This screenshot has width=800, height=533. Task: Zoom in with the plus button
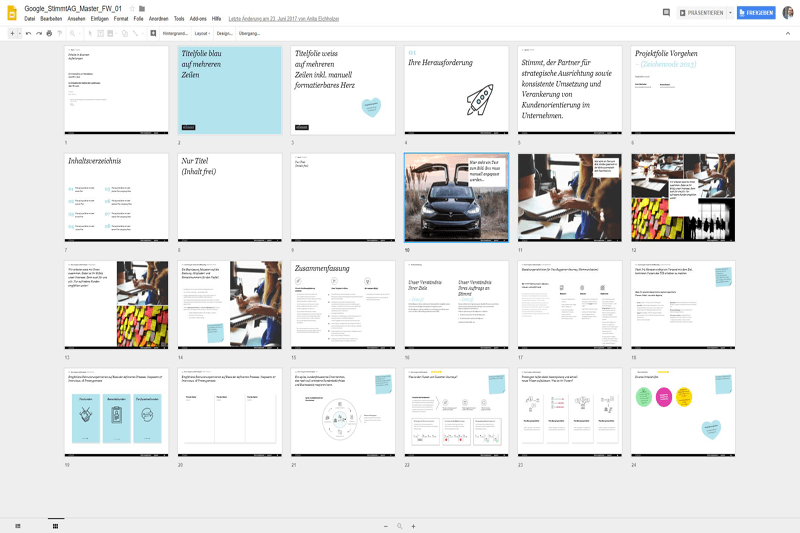pos(413,526)
